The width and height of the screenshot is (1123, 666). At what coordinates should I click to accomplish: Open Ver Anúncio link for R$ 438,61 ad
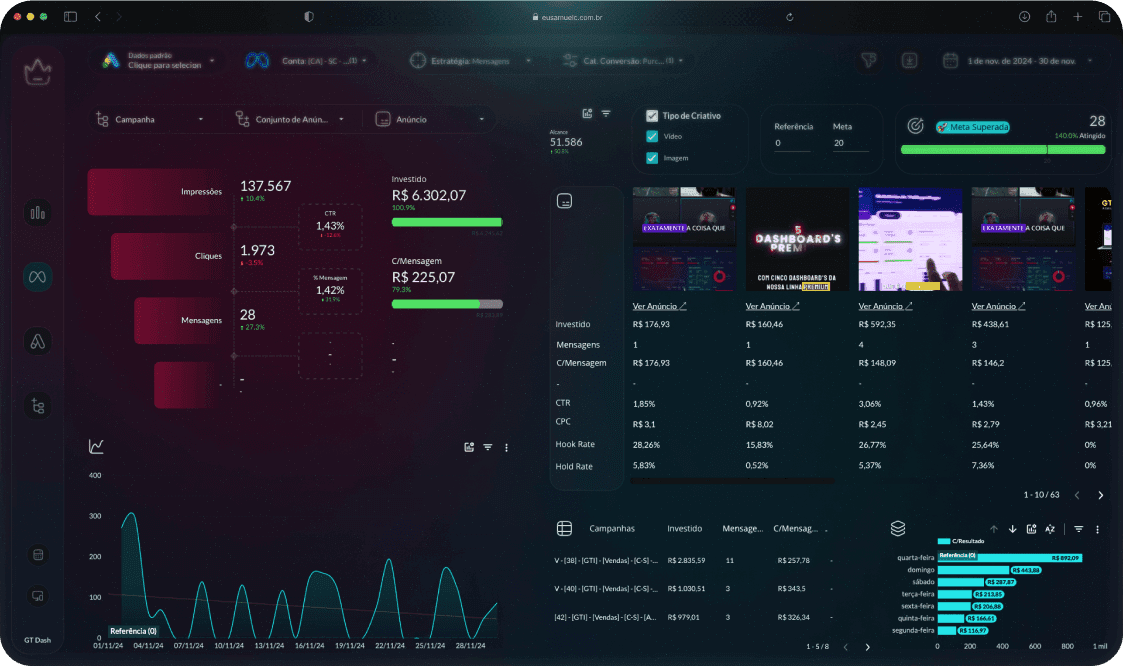click(x=998, y=306)
